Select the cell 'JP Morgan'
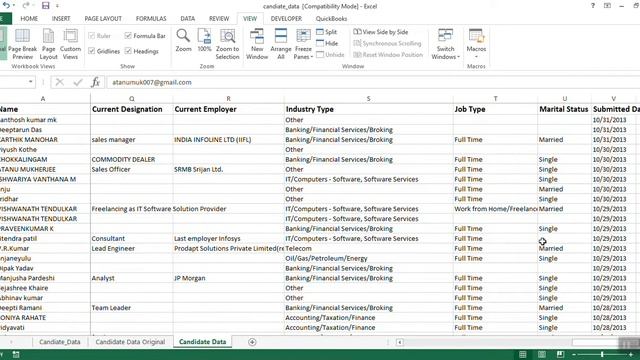 [228, 278]
